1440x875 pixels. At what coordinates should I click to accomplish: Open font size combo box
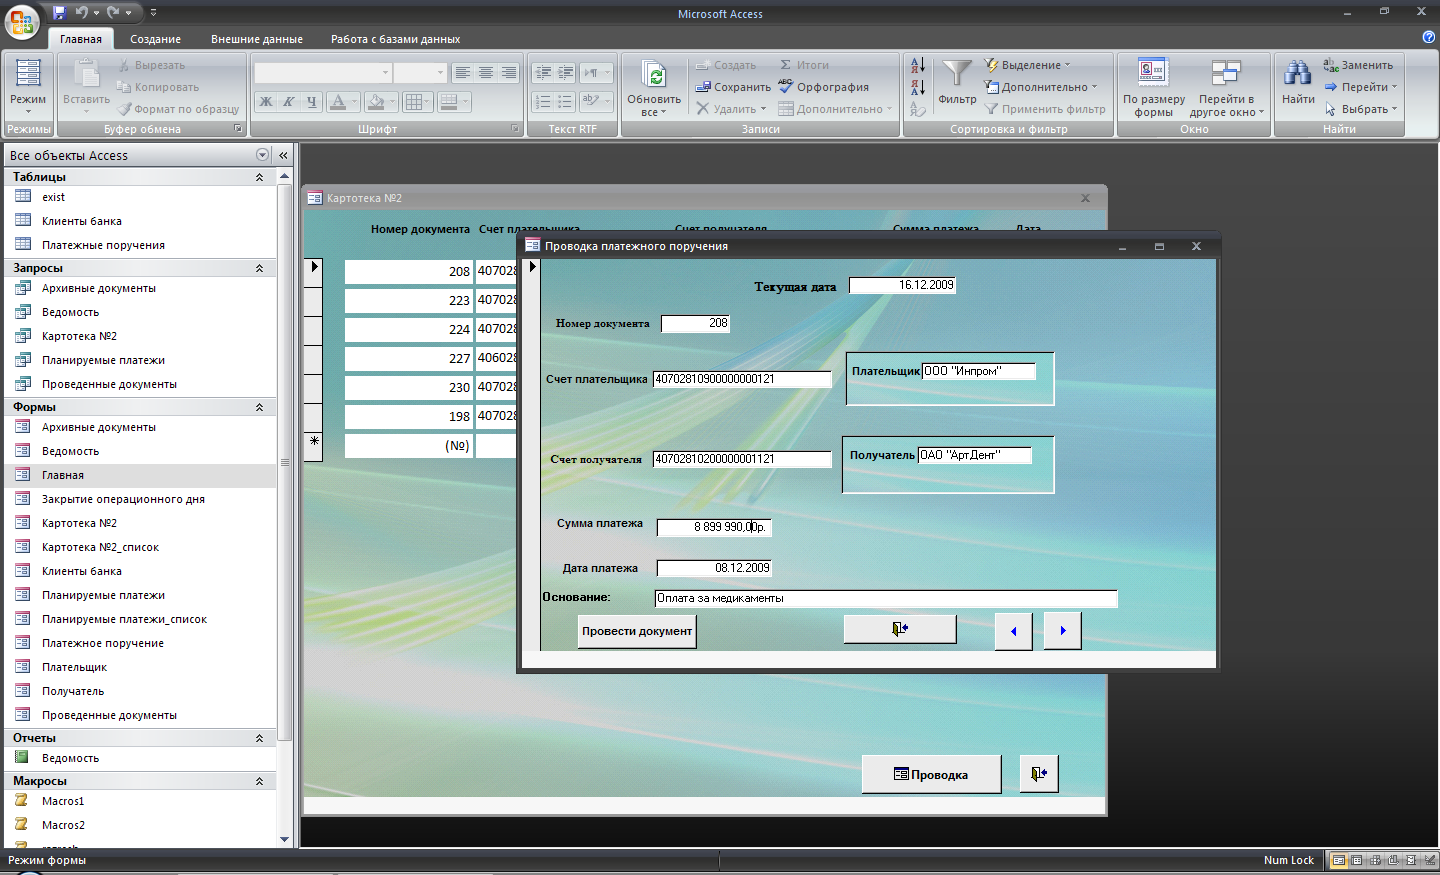point(419,73)
